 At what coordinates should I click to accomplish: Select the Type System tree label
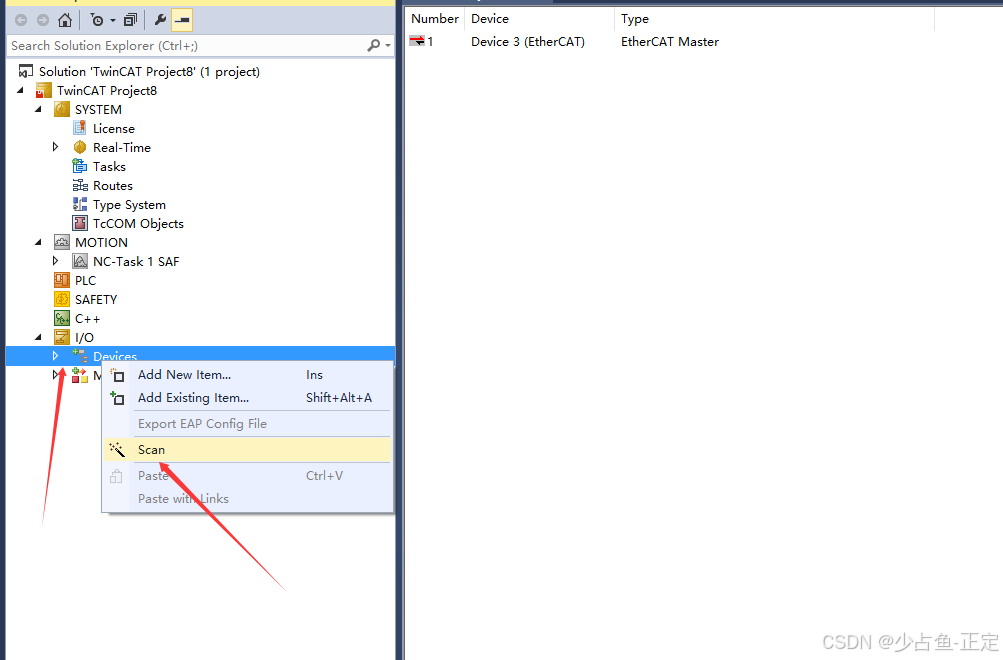click(129, 205)
